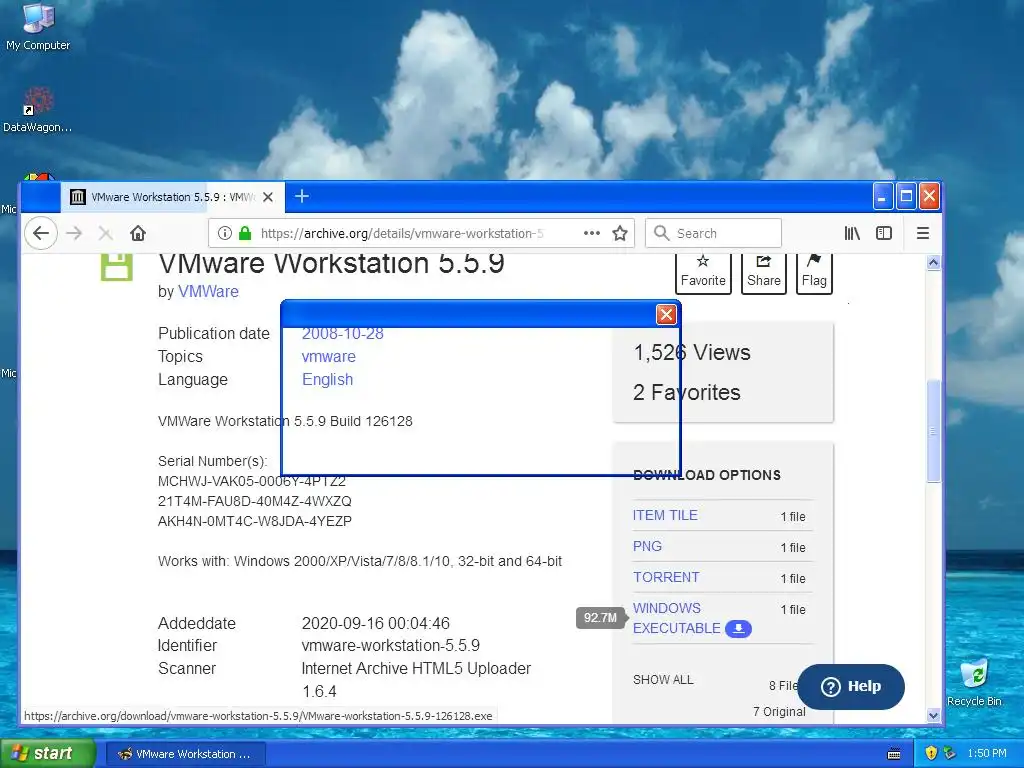Maximize the Firefox browser window

pyautogui.click(x=906, y=197)
